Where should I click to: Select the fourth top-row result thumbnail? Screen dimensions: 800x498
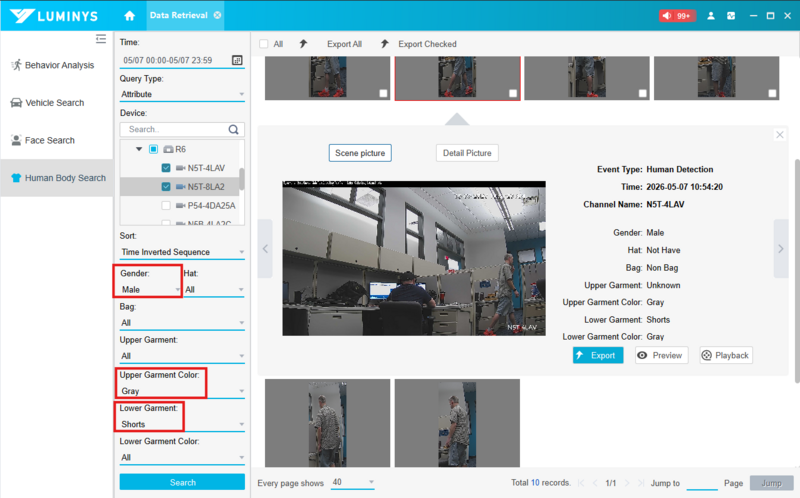716,78
